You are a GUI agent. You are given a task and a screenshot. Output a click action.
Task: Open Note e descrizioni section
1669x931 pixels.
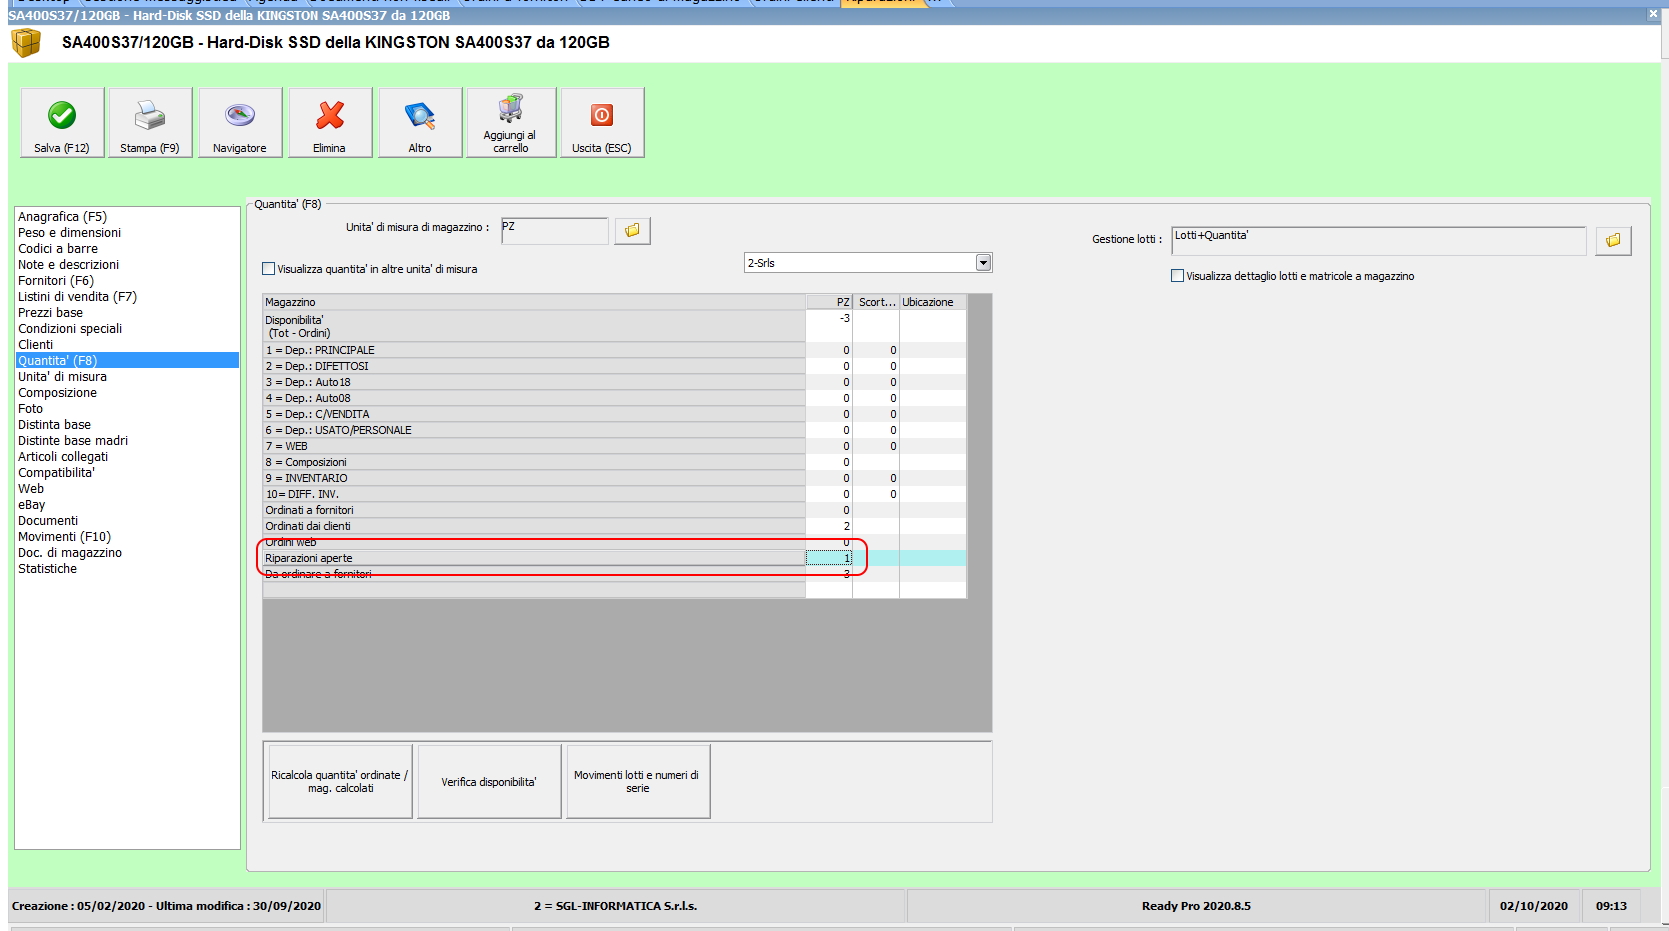[68, 264]
